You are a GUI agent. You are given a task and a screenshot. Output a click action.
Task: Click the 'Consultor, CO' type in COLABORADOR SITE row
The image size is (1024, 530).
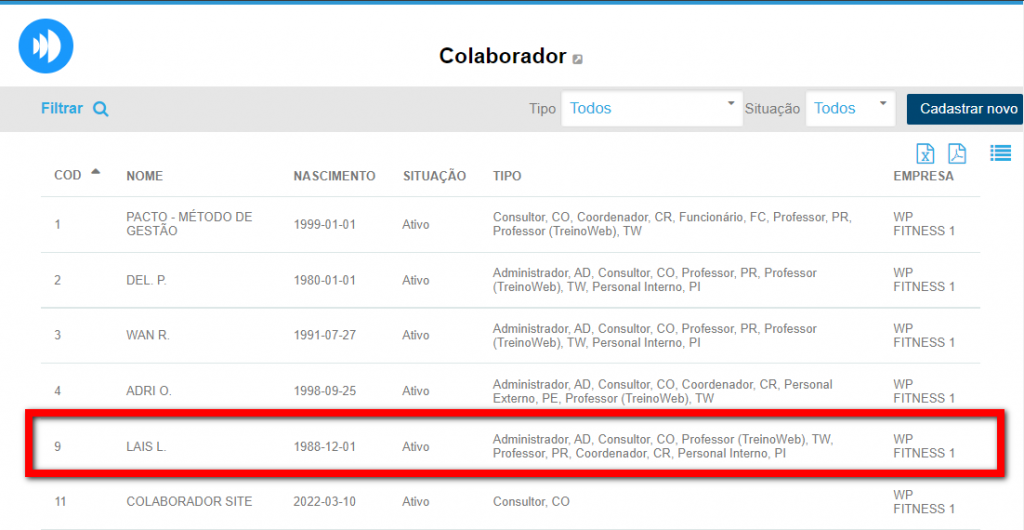[x=531, y=502]
